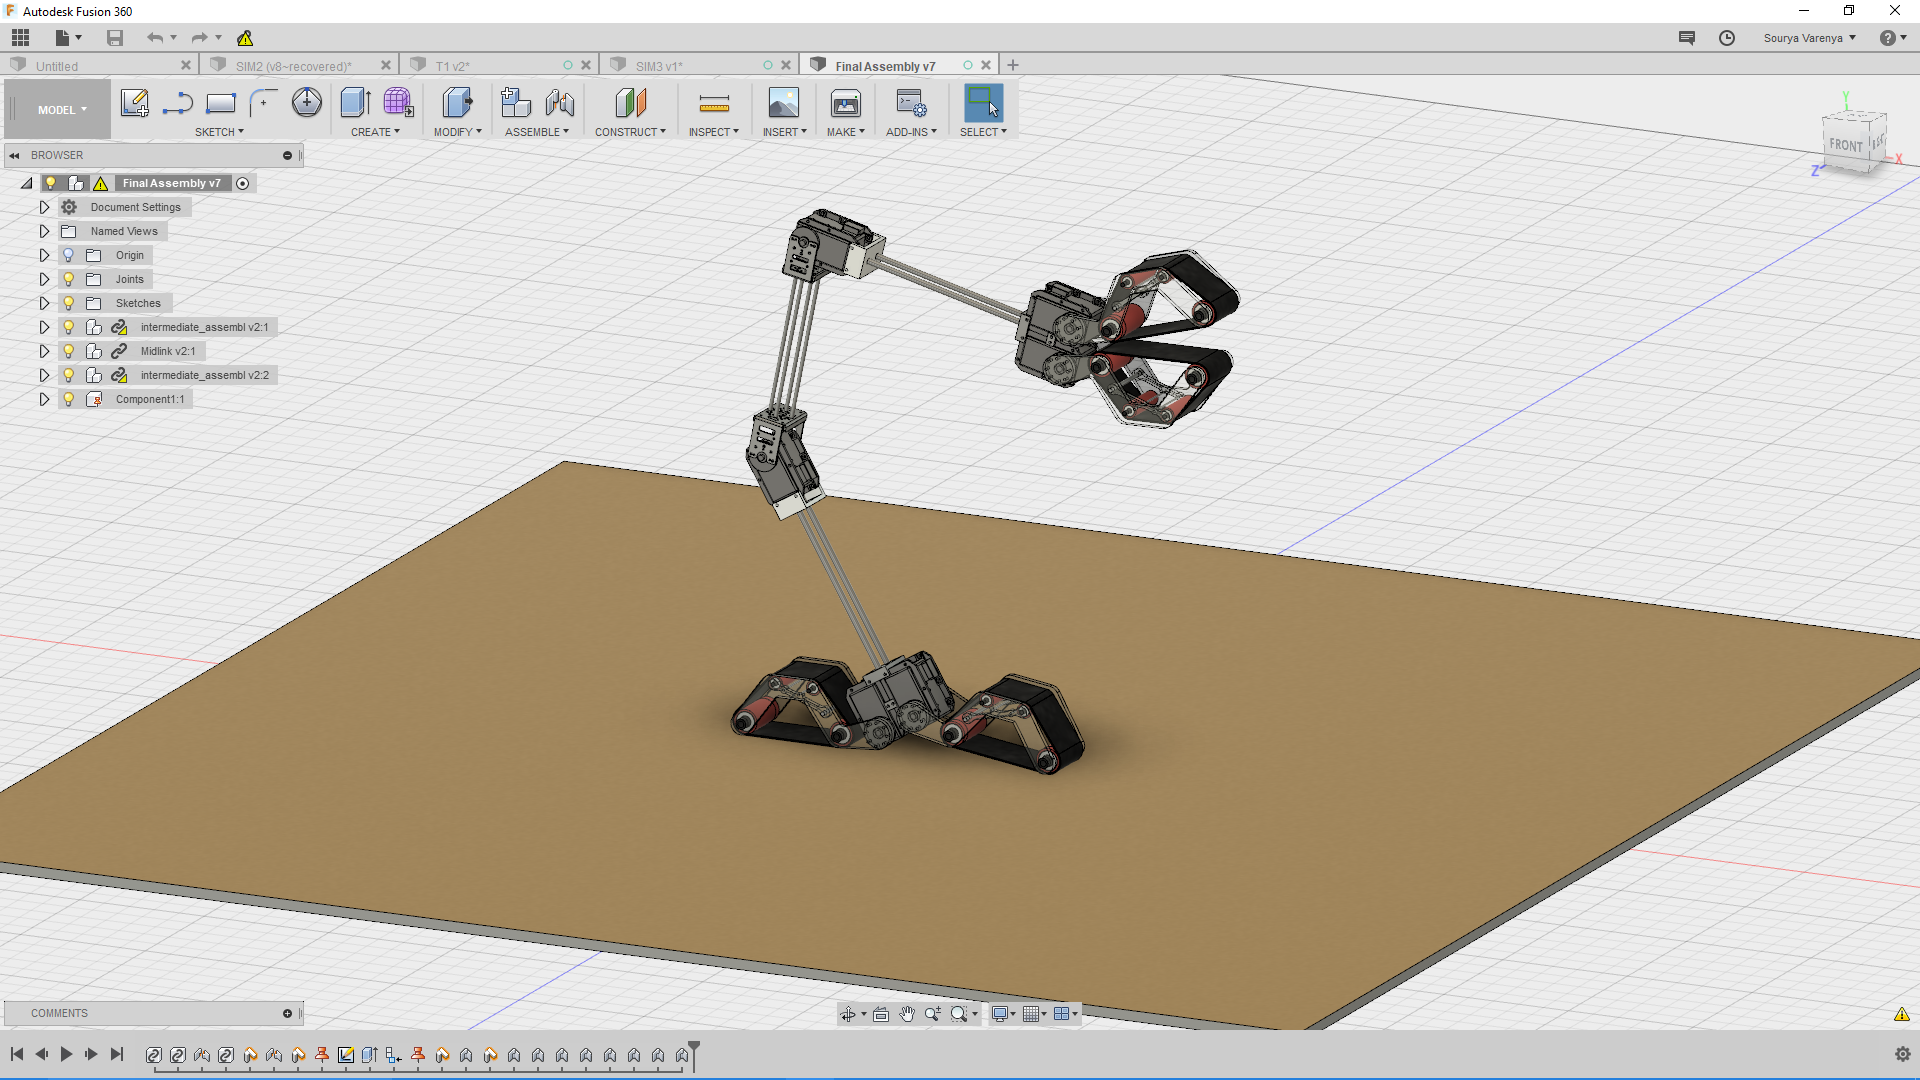1920x1080 pixels.
Task: Click the Offset Plane construct icon
Action: (x=630, y=103)
